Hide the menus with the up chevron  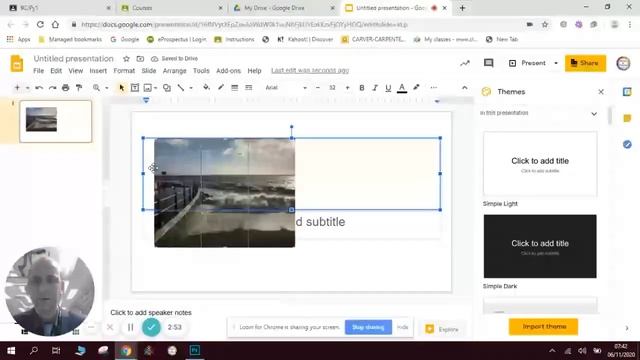(x=464, y=87)
